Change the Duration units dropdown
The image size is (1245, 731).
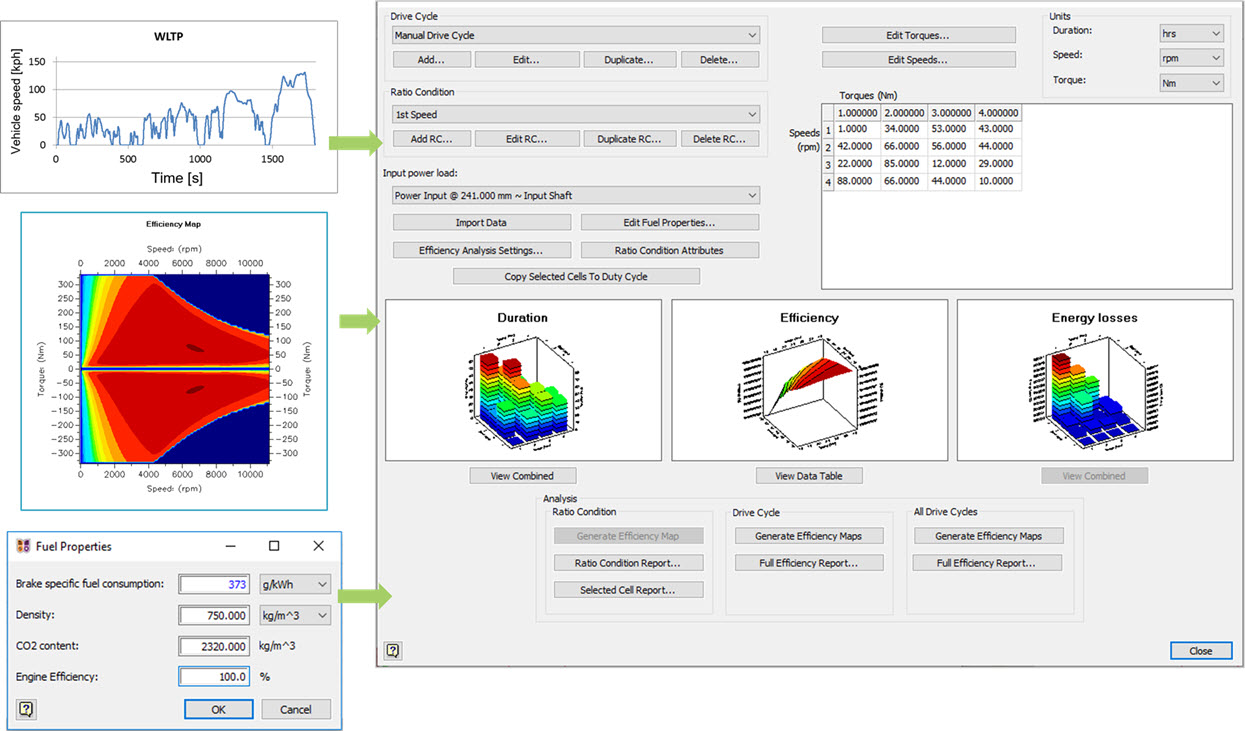(1190, 34)
